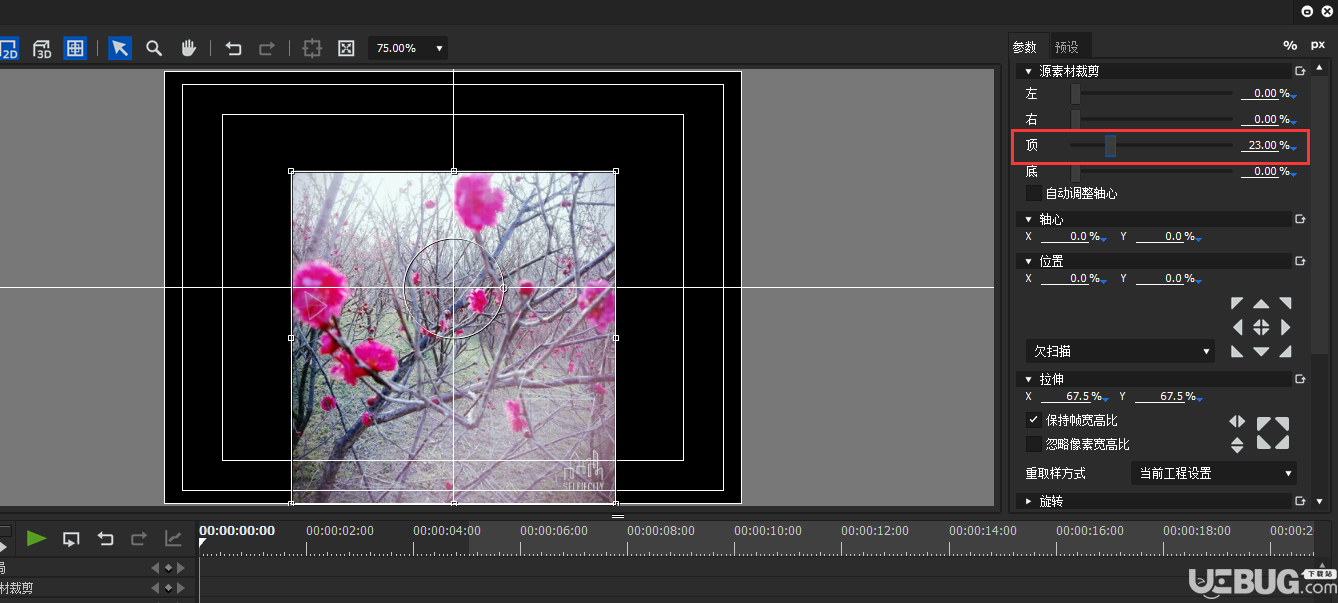The width and height of the screenshot is (1338, 603).
Task: Click the fit-width horizontal arrows icon
Action: click(x=1237, y=421)
